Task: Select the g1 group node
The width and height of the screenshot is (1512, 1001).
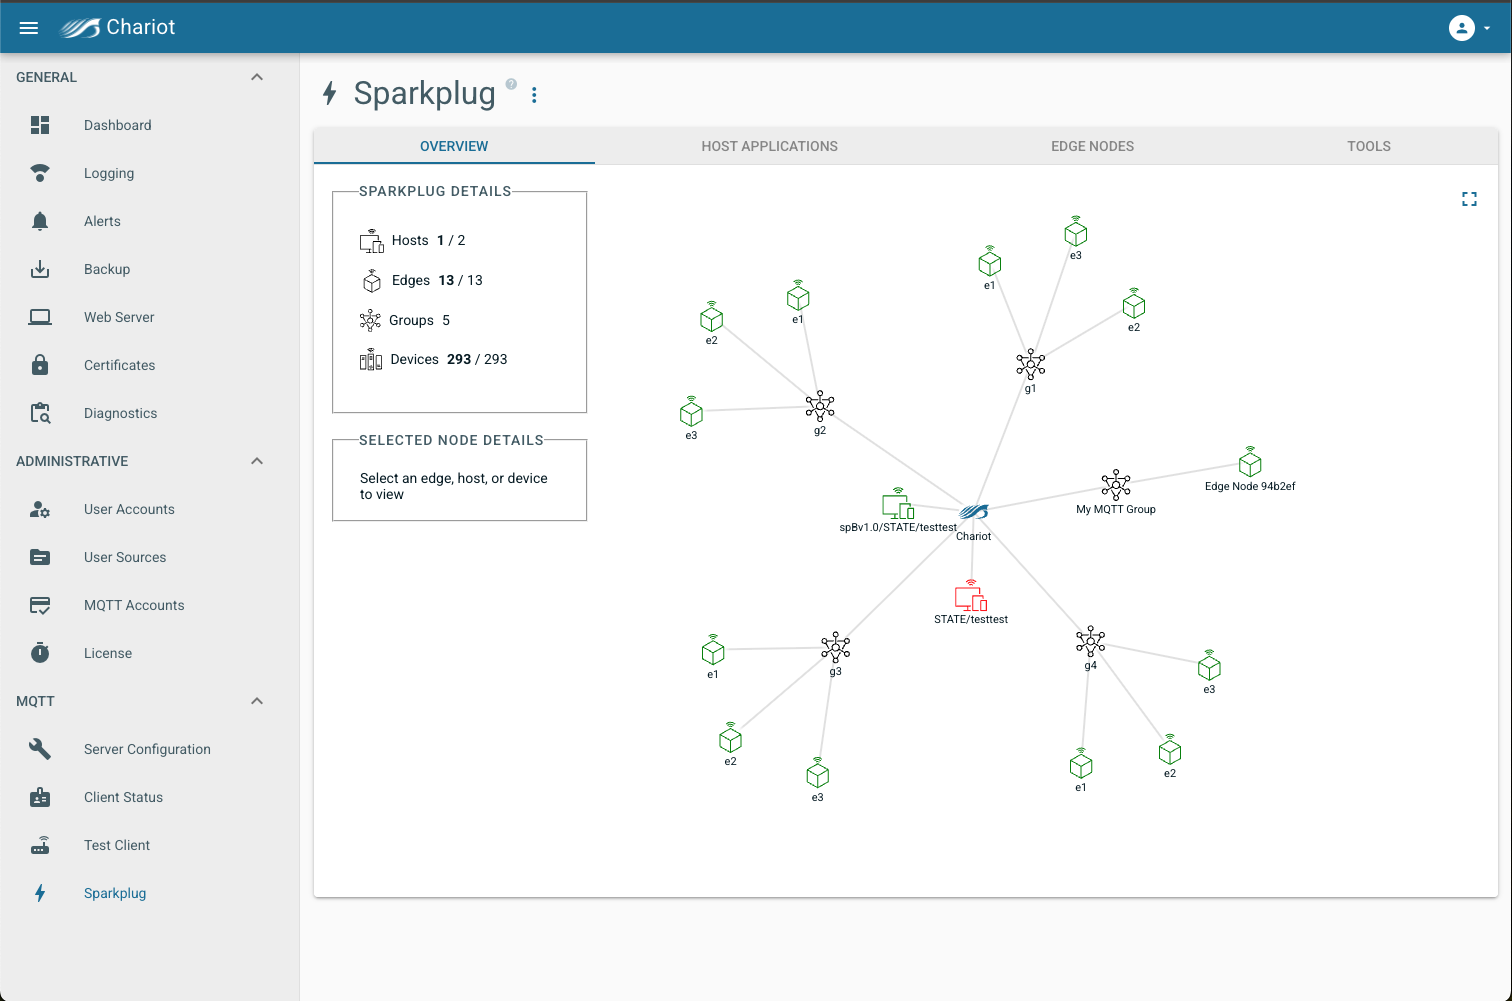Action: click(1030, 364)
